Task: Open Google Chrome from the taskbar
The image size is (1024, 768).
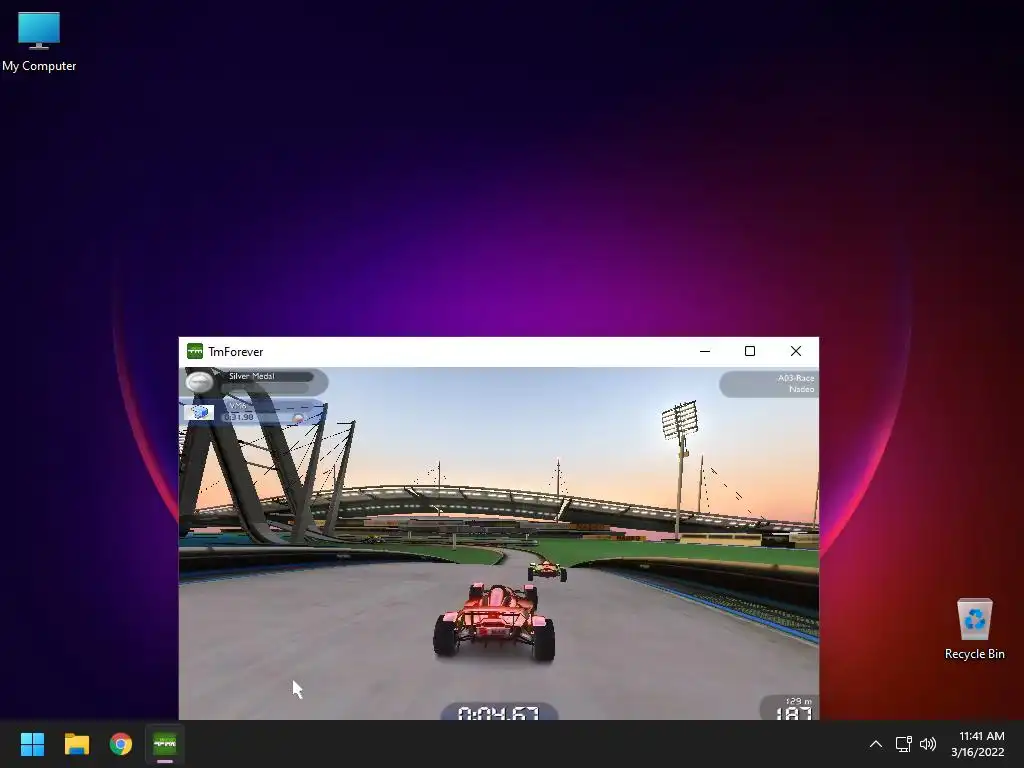Action: (x=121, y=744)
